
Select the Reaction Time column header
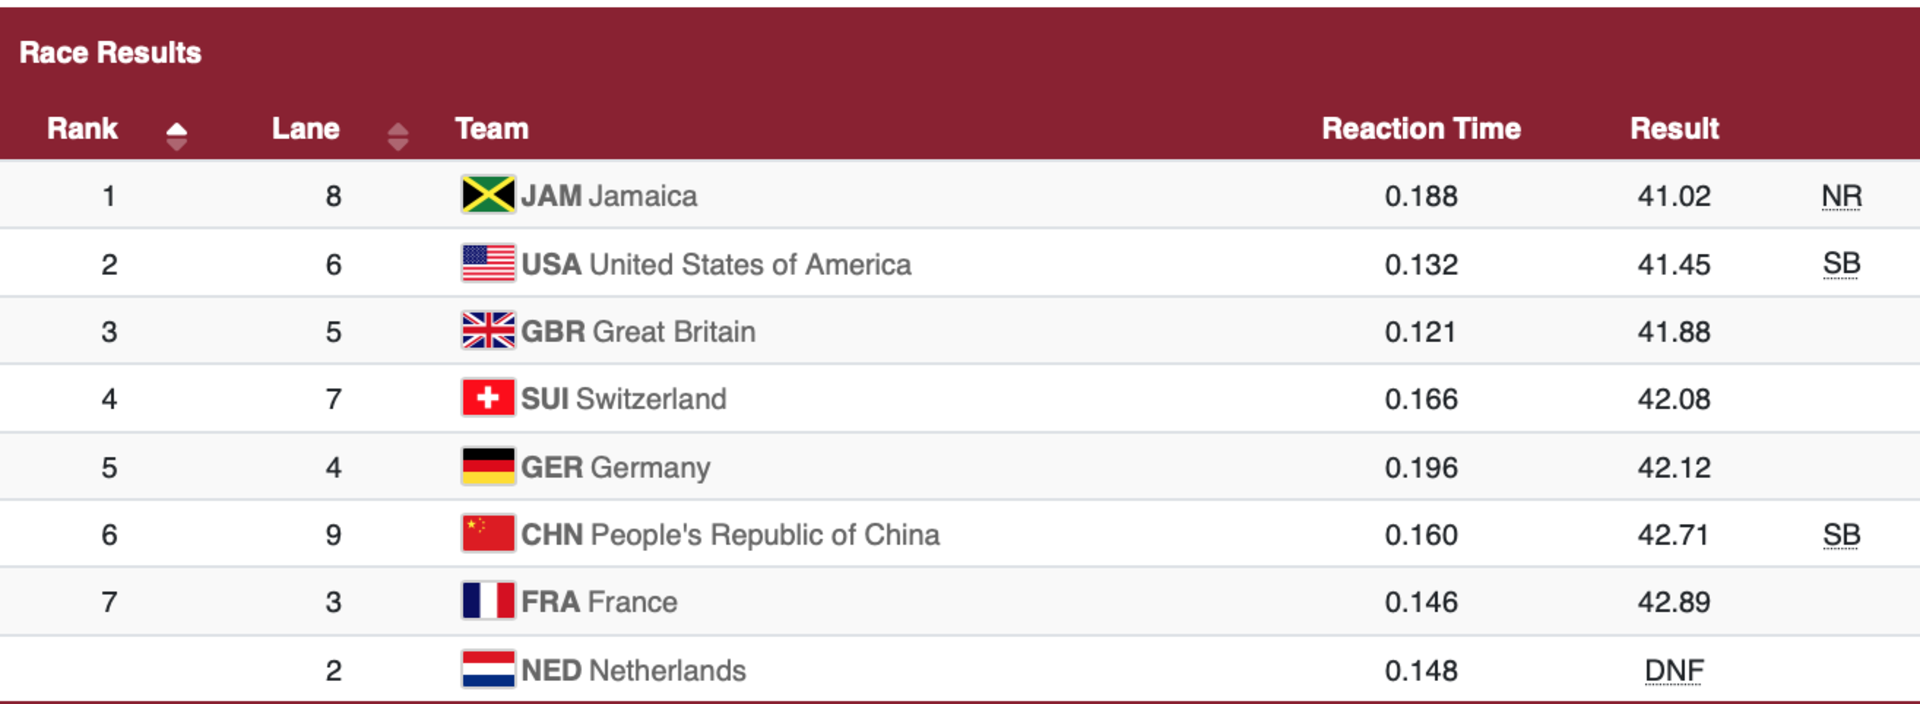[x=1421, y=129]
